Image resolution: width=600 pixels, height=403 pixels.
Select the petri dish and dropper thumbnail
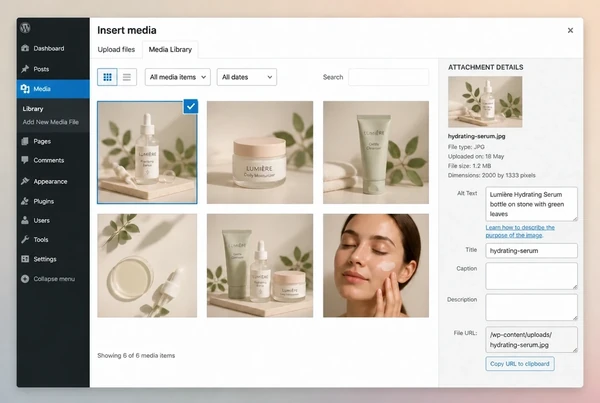click(147, 266)
